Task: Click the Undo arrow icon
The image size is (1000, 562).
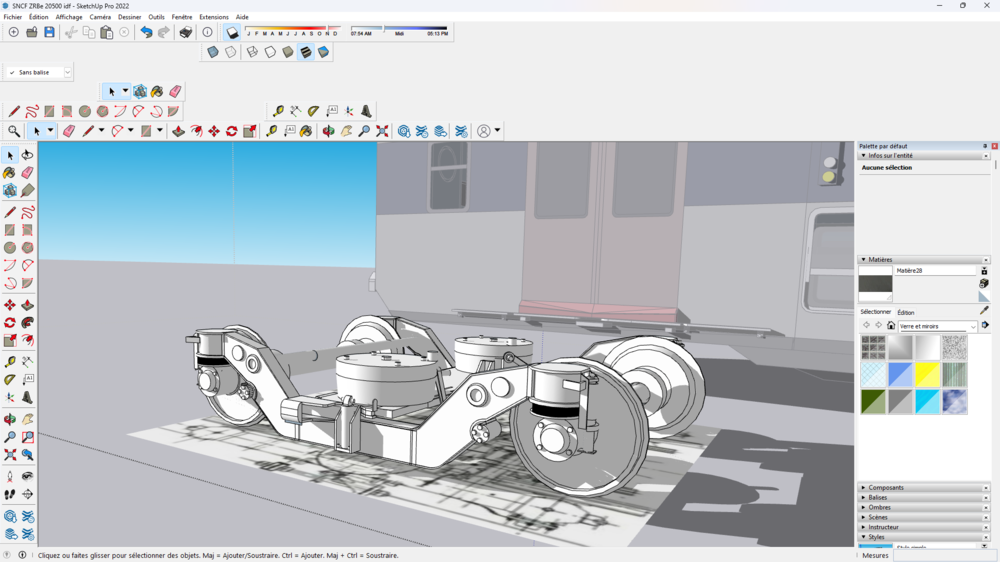Action: click(x=146, y=32)
